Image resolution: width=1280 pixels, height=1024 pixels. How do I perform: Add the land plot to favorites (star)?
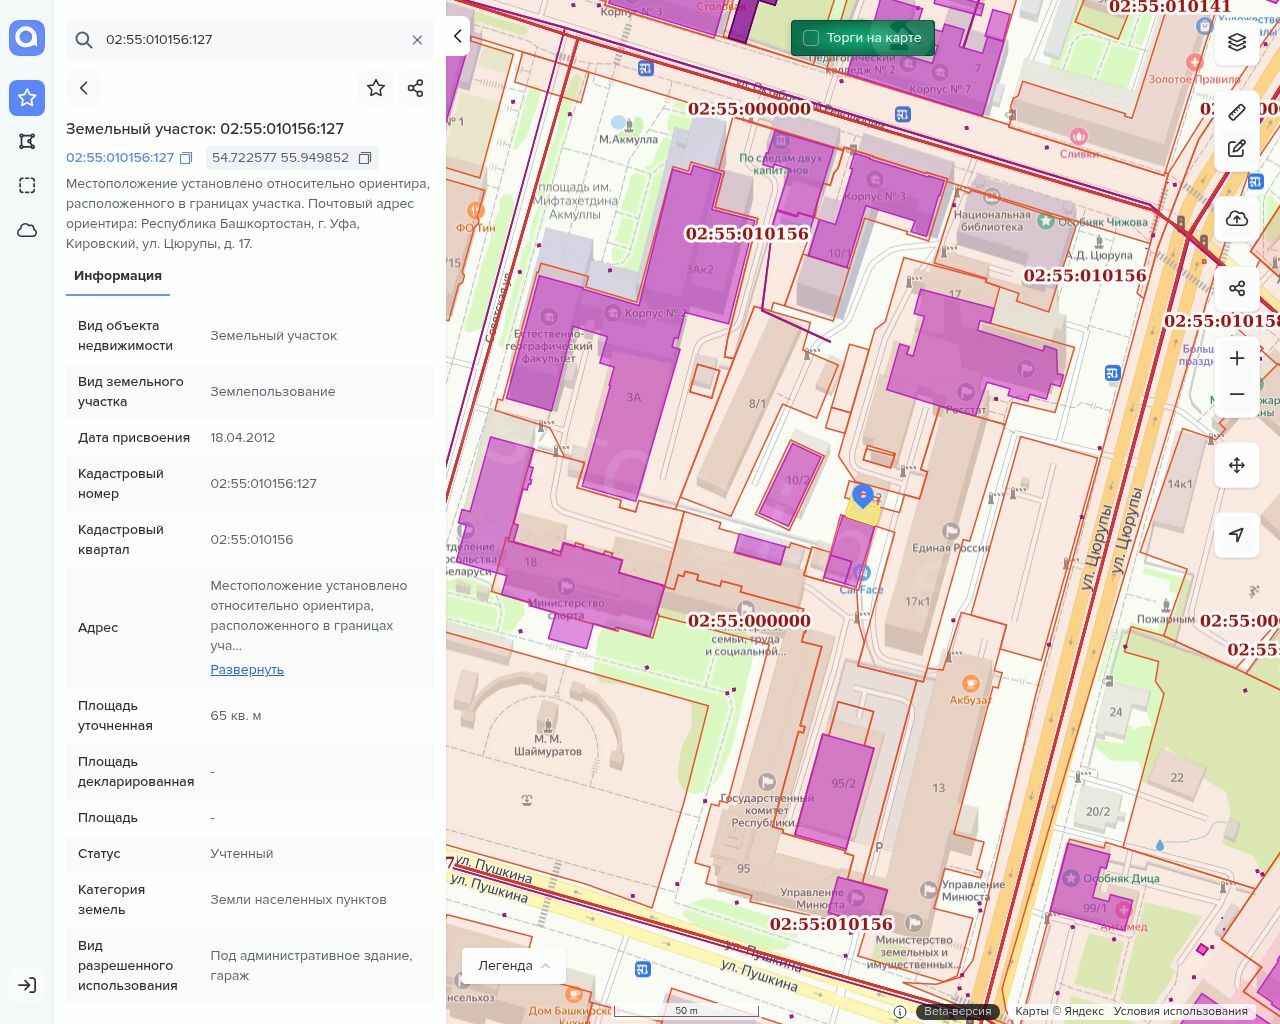(x=376, y=88)
